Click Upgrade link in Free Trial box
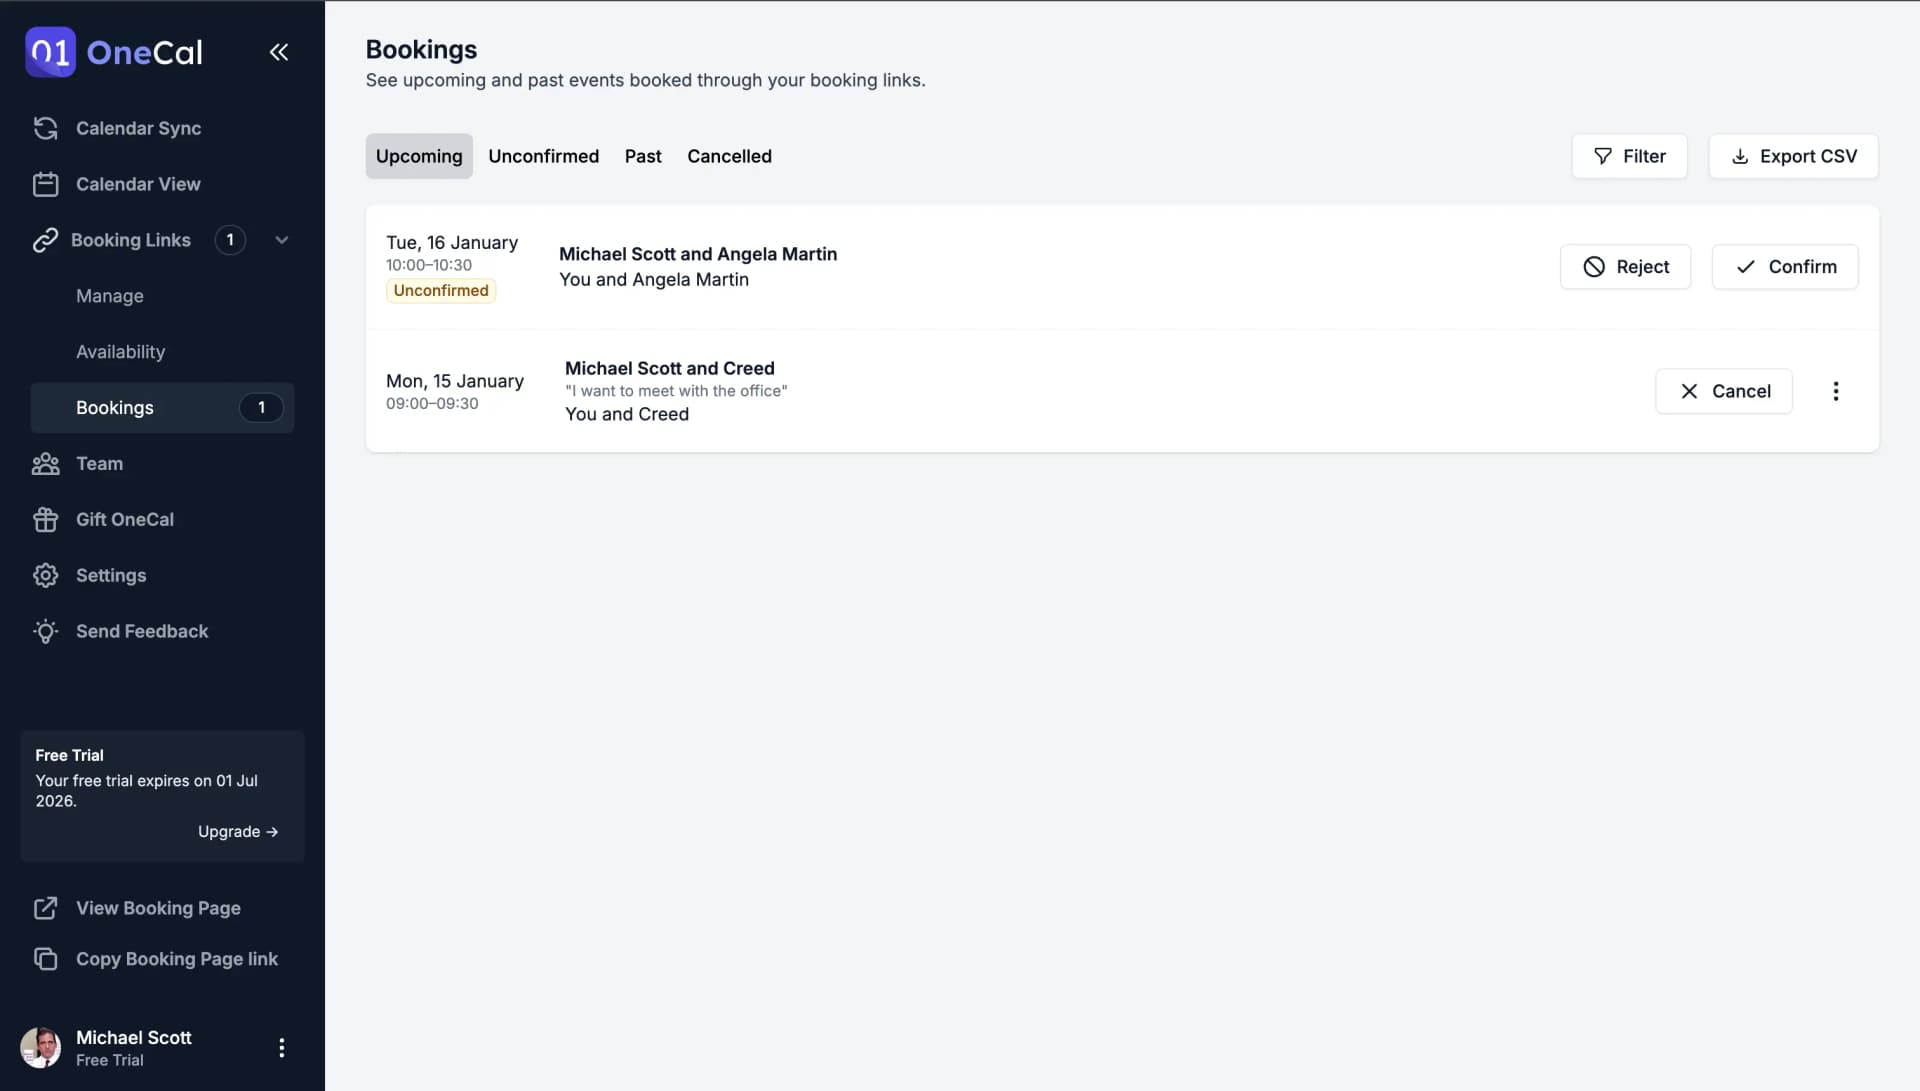The width and height of the screenshot is (1920, 1091). 238,832
